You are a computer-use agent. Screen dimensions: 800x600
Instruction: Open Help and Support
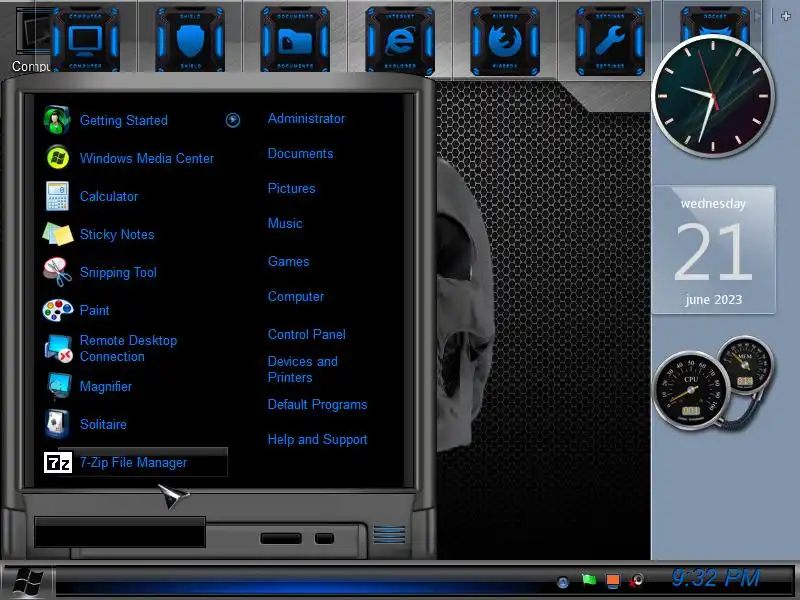[317, 439]
